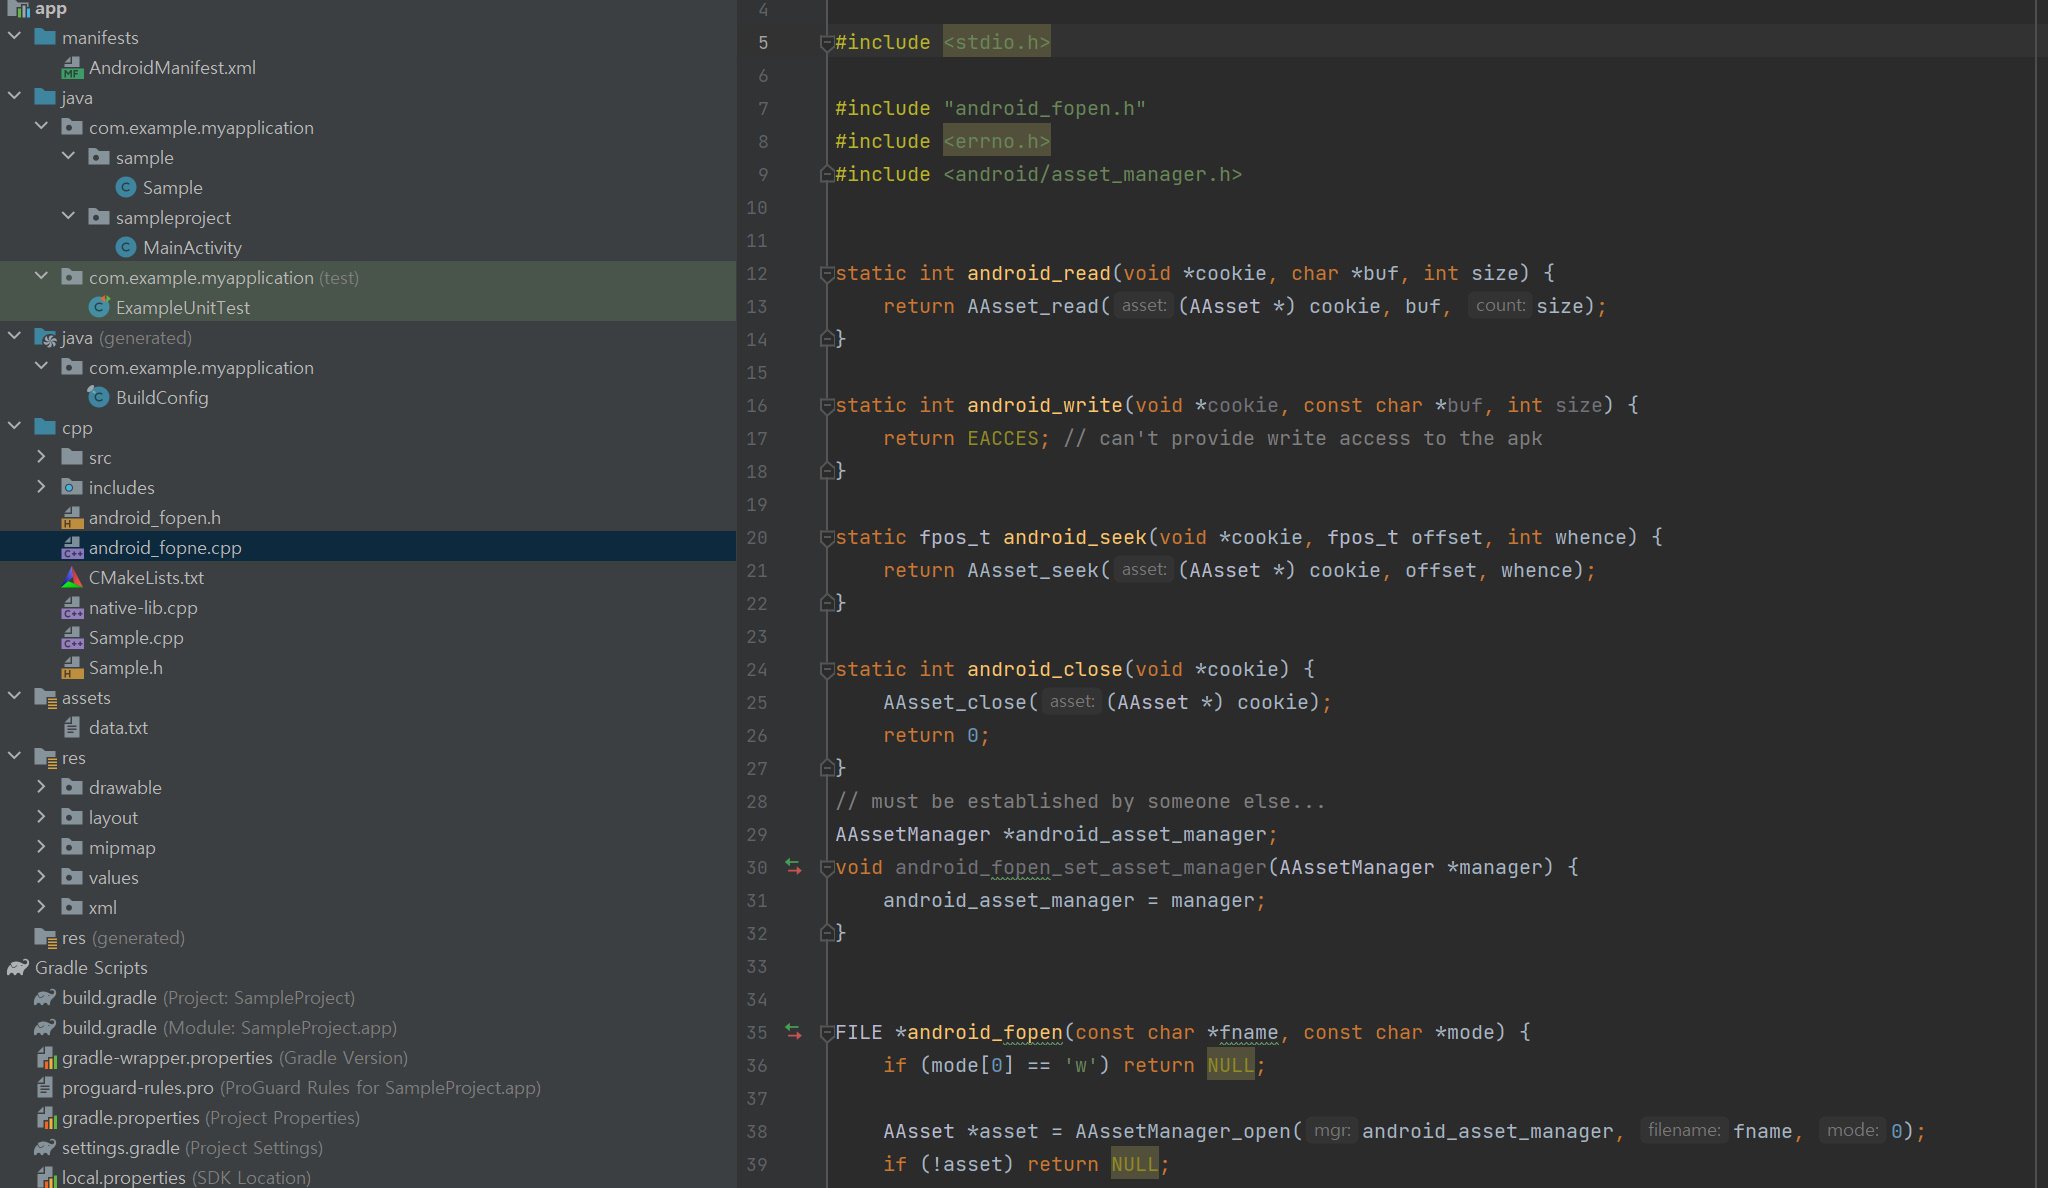
Task: Collapse the manifests folder
Action: [14, 37]
